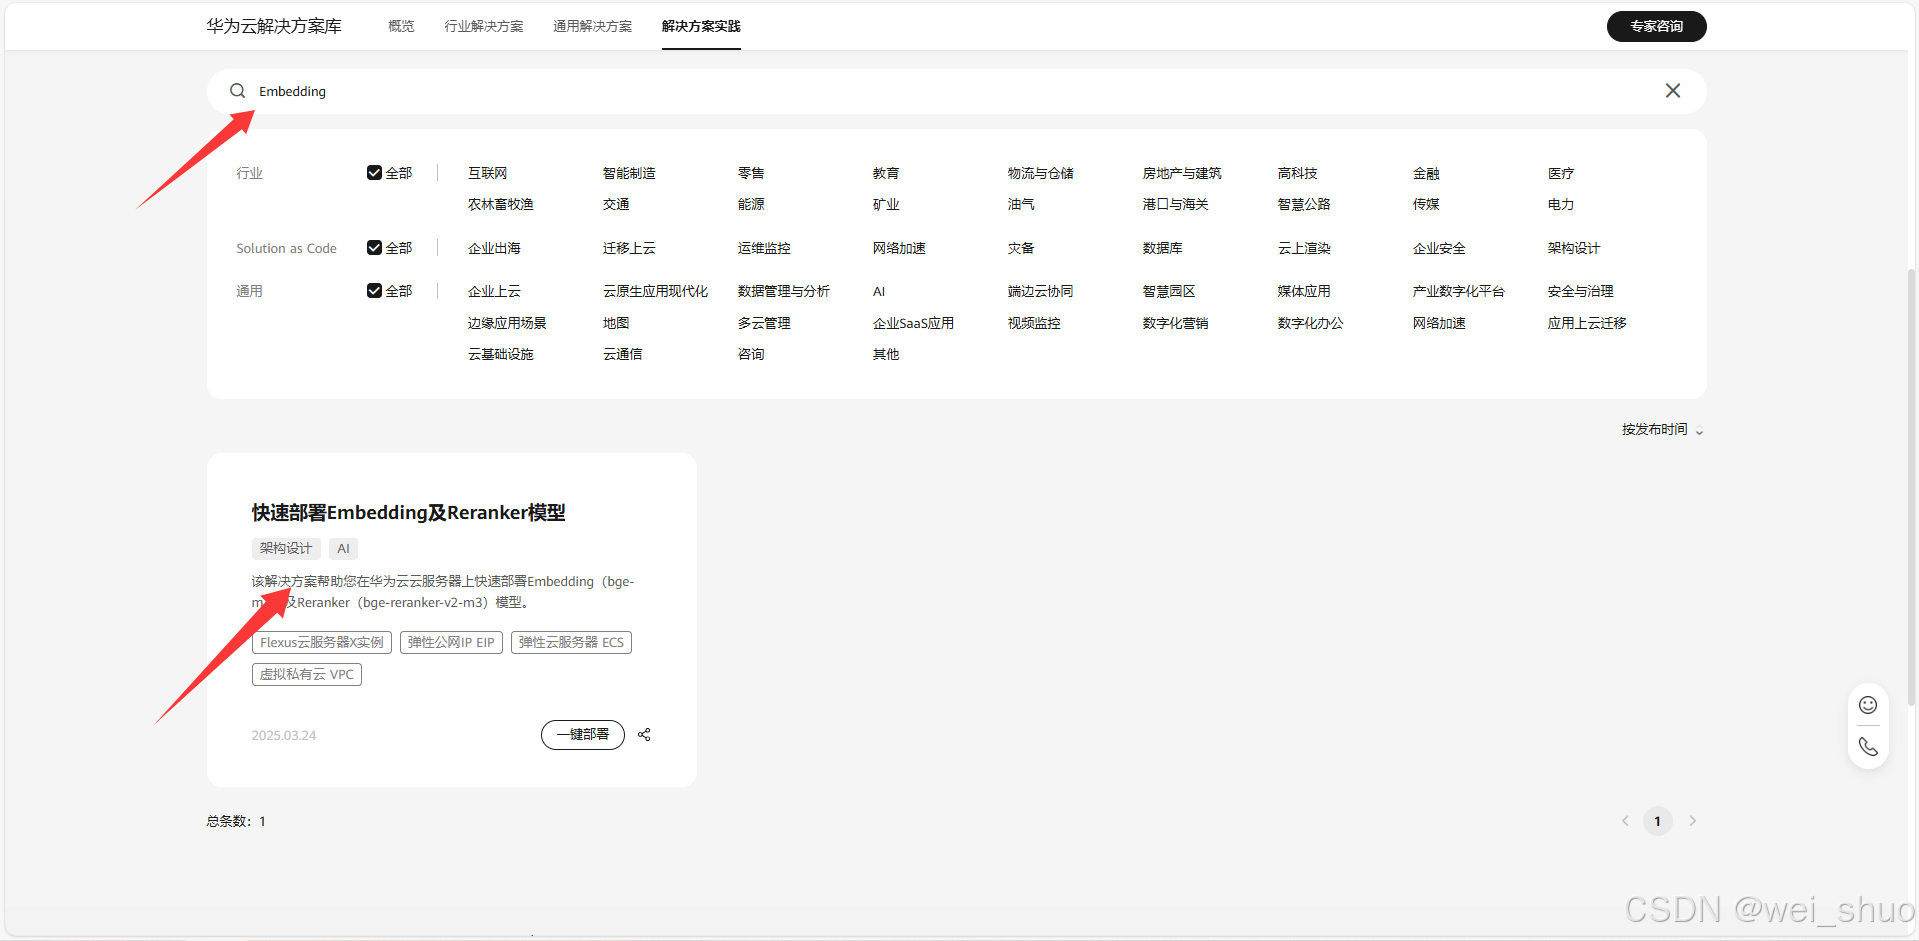Click the phone contact icon on the right

pos(1867,746)
